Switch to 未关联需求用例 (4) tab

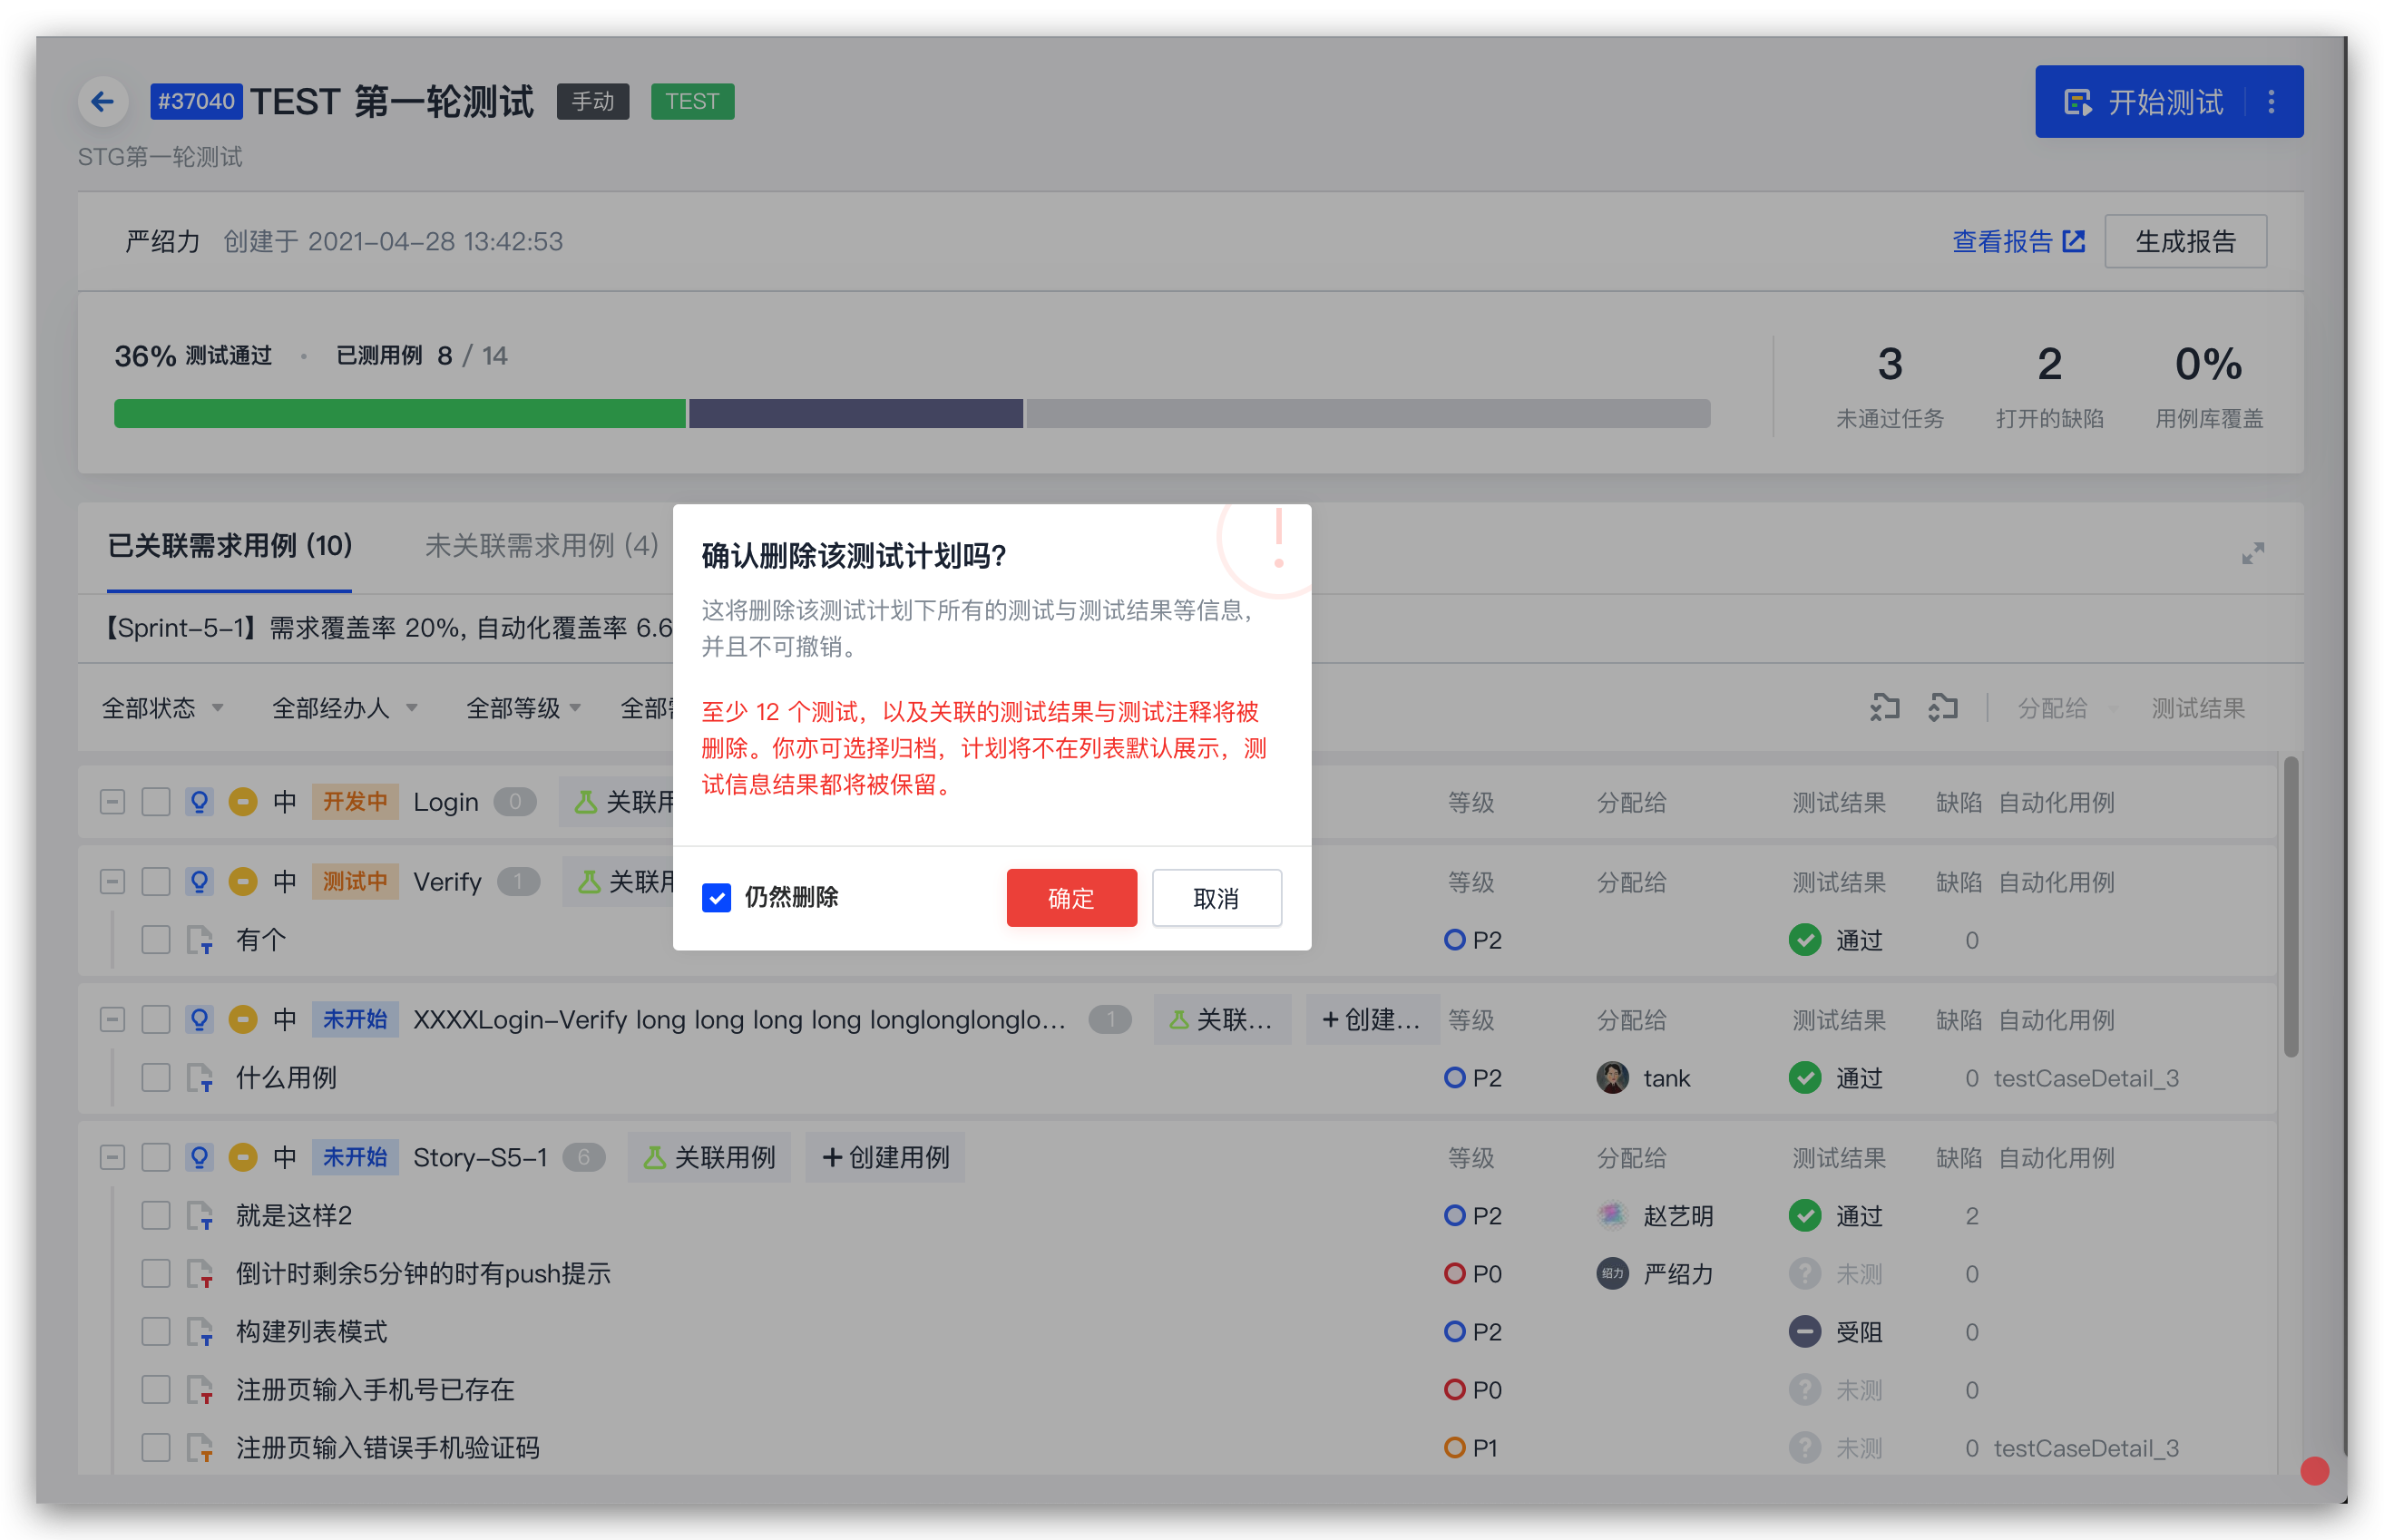click(x=541, y=546)
